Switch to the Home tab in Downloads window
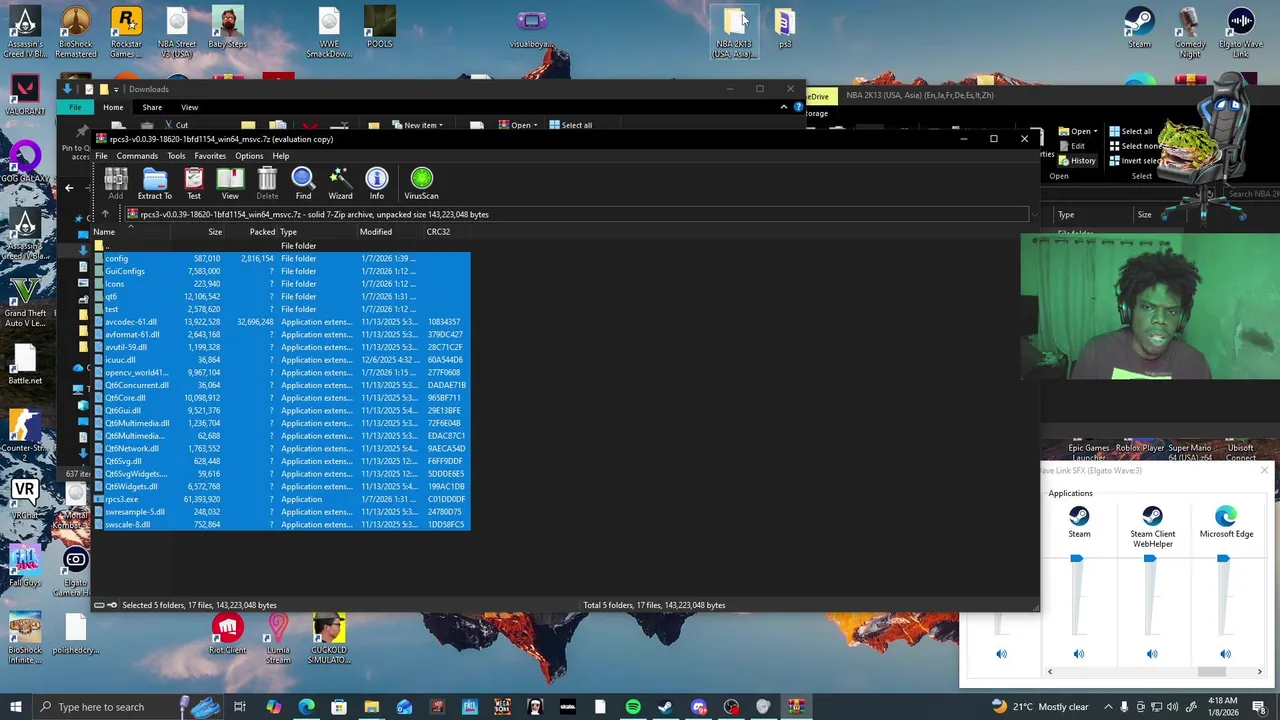Viewport: 1280px width, 720px height. point(113,107)
